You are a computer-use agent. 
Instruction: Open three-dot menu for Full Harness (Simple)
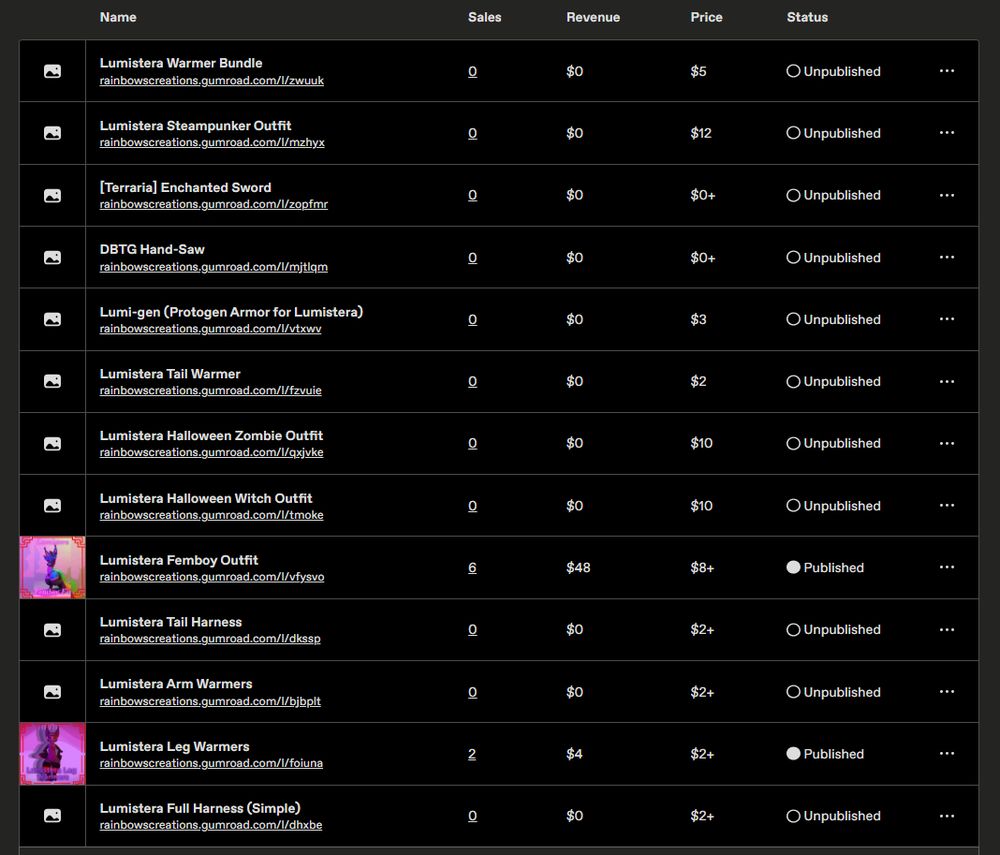946,815
